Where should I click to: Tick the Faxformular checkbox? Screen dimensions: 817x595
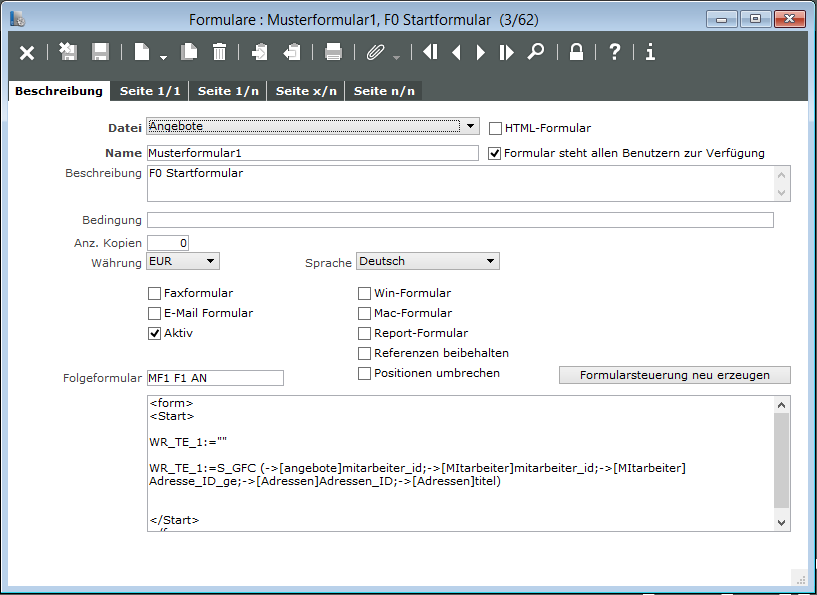(x=154, y=294)
